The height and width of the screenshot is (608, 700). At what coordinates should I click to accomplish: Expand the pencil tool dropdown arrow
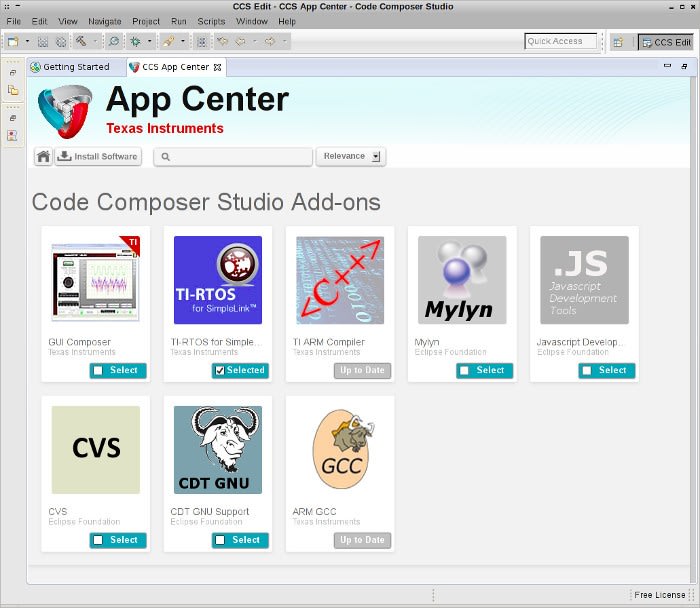[x=183, y=42]
